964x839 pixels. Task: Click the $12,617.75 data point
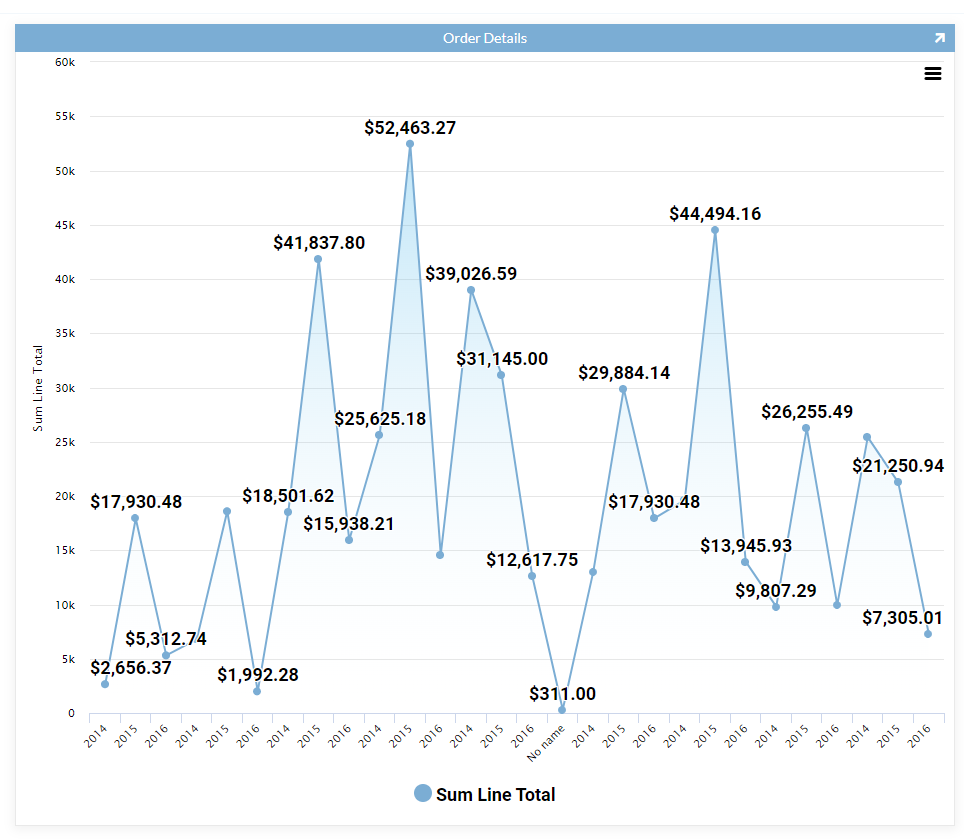pyautogui.click(x=532, y=576)
